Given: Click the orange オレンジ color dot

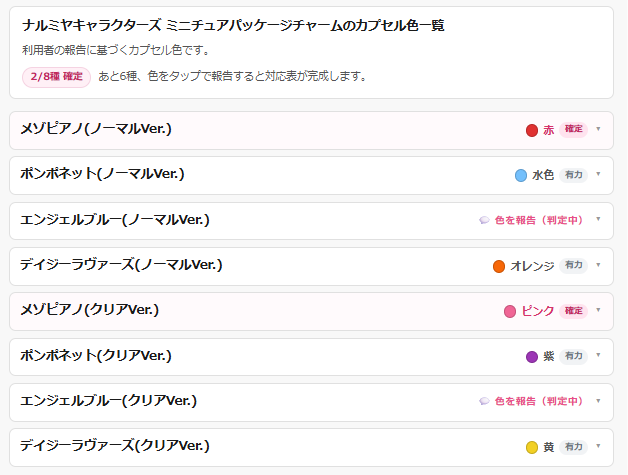Looking at the screenshot, I should tap(499, 266).
